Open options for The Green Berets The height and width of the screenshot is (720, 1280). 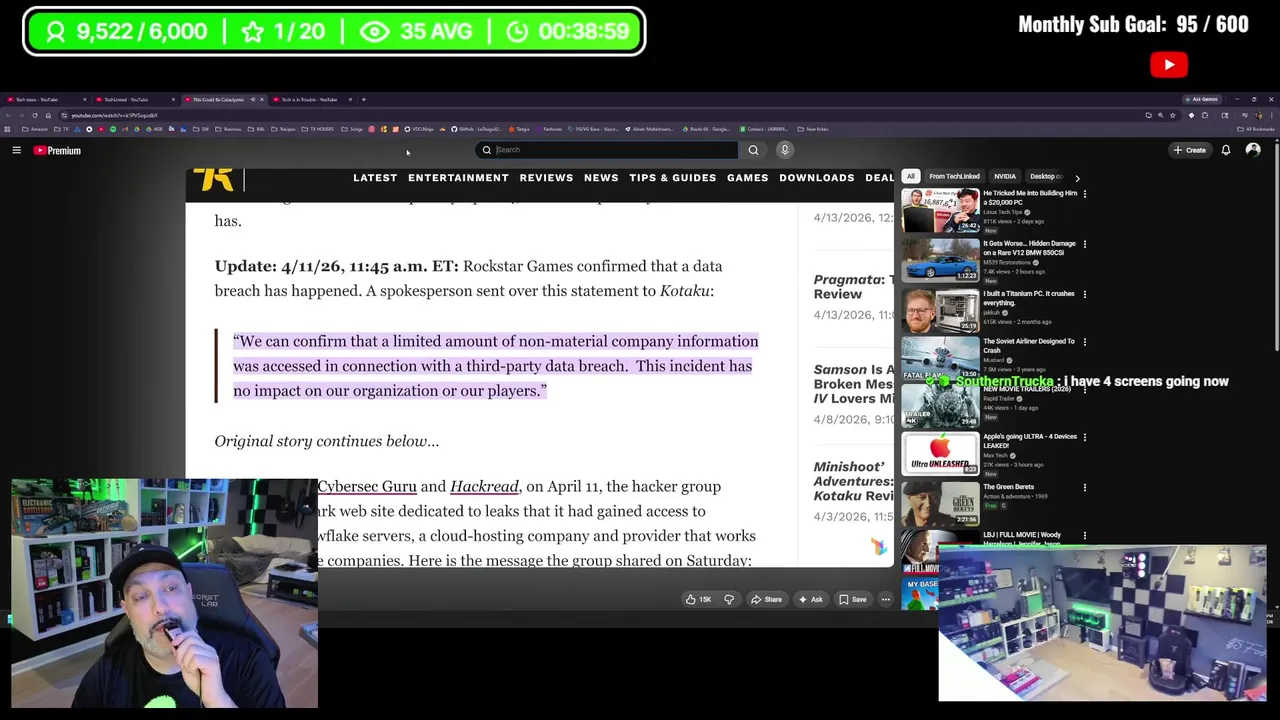(1085, 488)
